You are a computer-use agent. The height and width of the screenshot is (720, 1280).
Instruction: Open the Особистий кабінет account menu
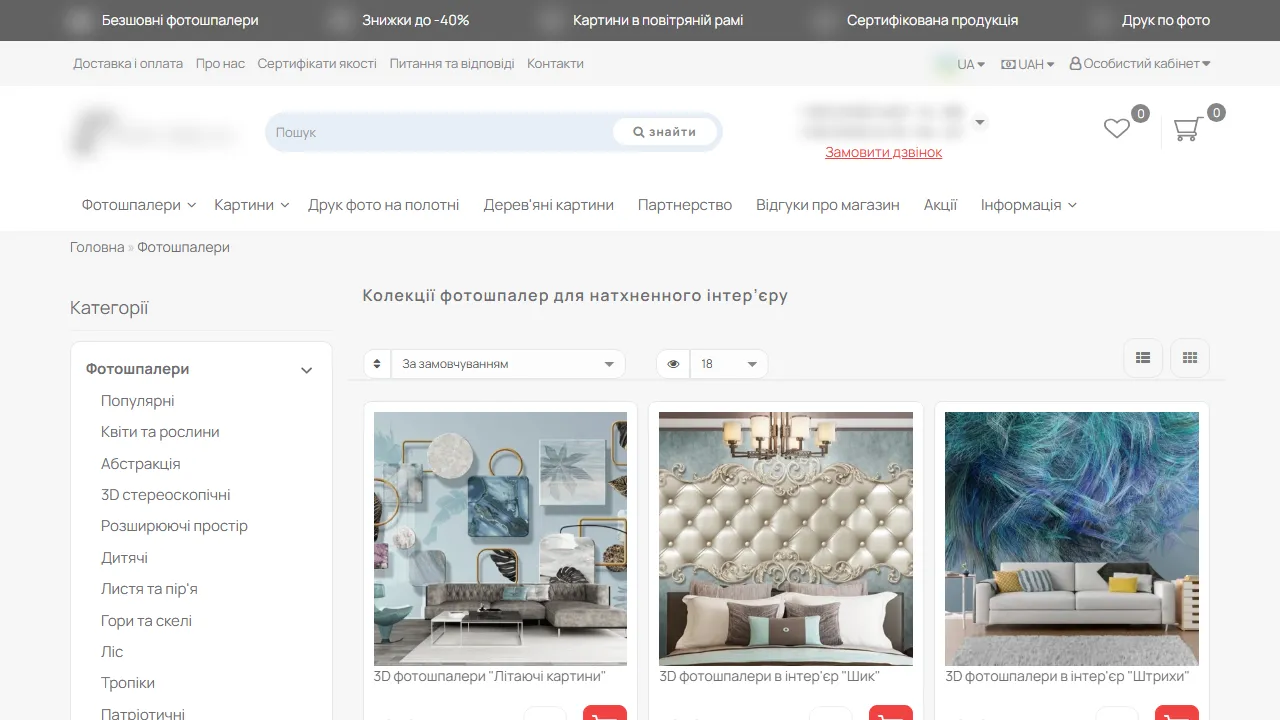click(1140, 64)
